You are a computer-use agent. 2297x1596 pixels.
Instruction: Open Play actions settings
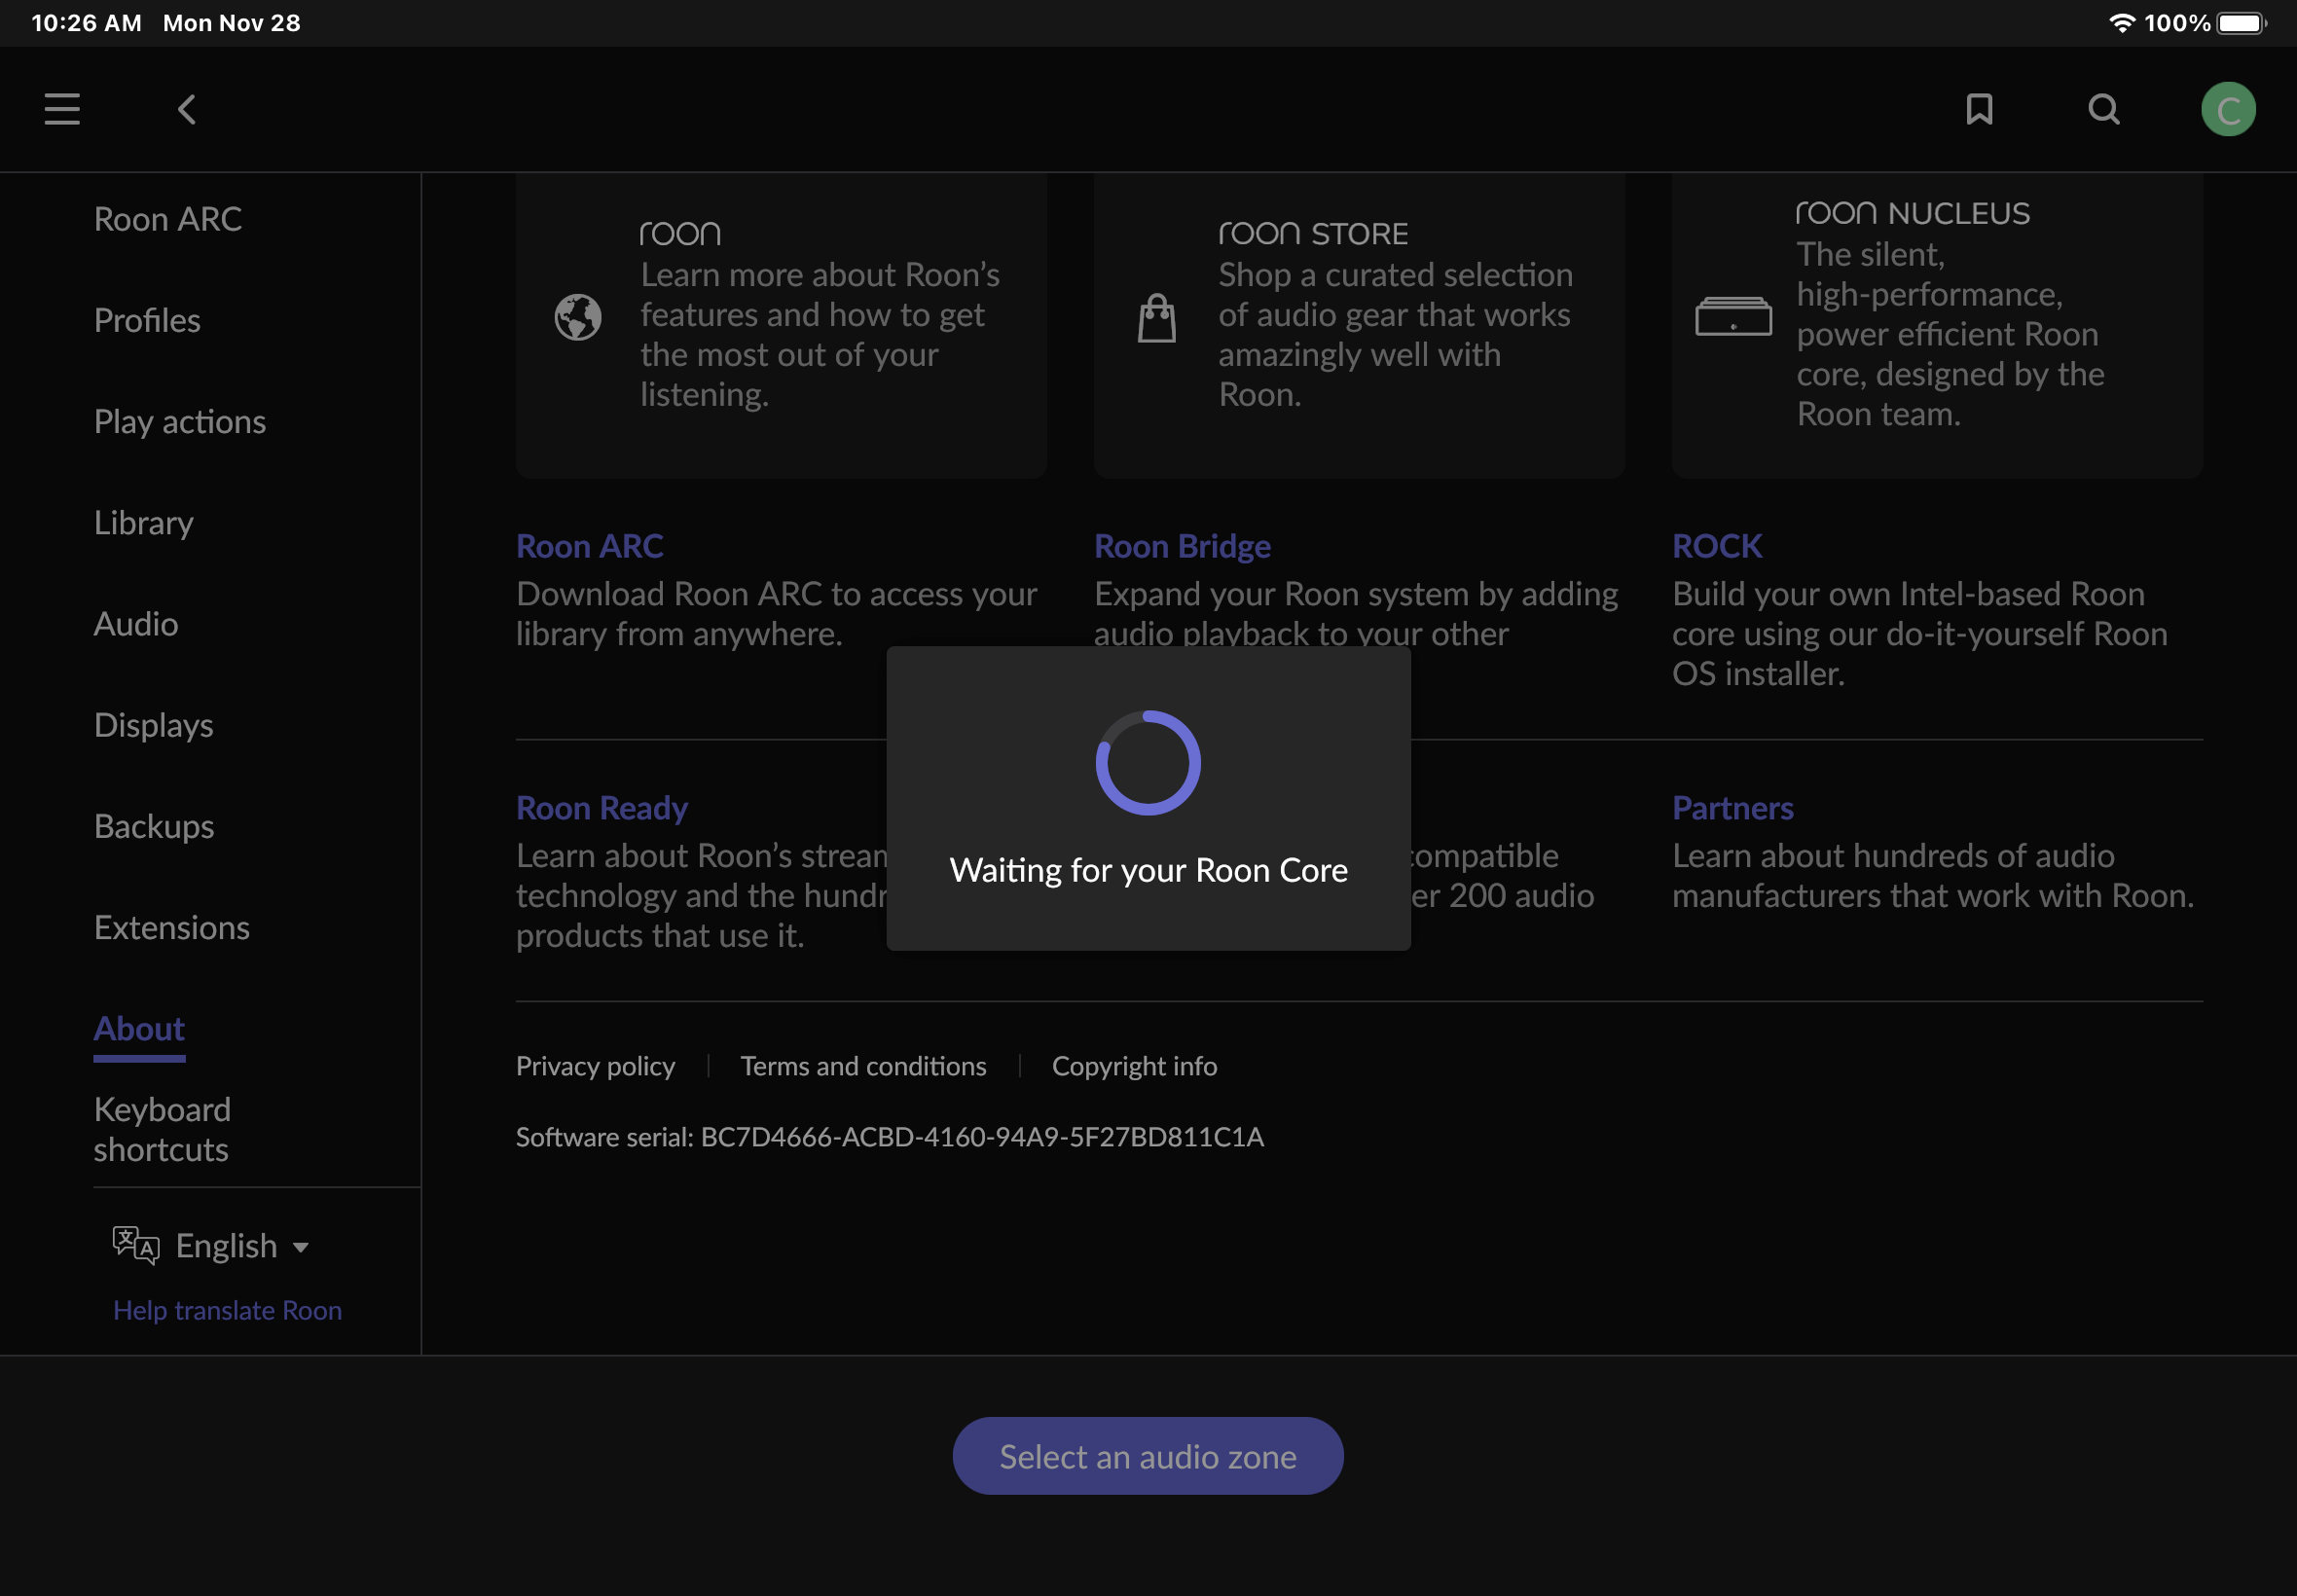click(x=180, y=421)
